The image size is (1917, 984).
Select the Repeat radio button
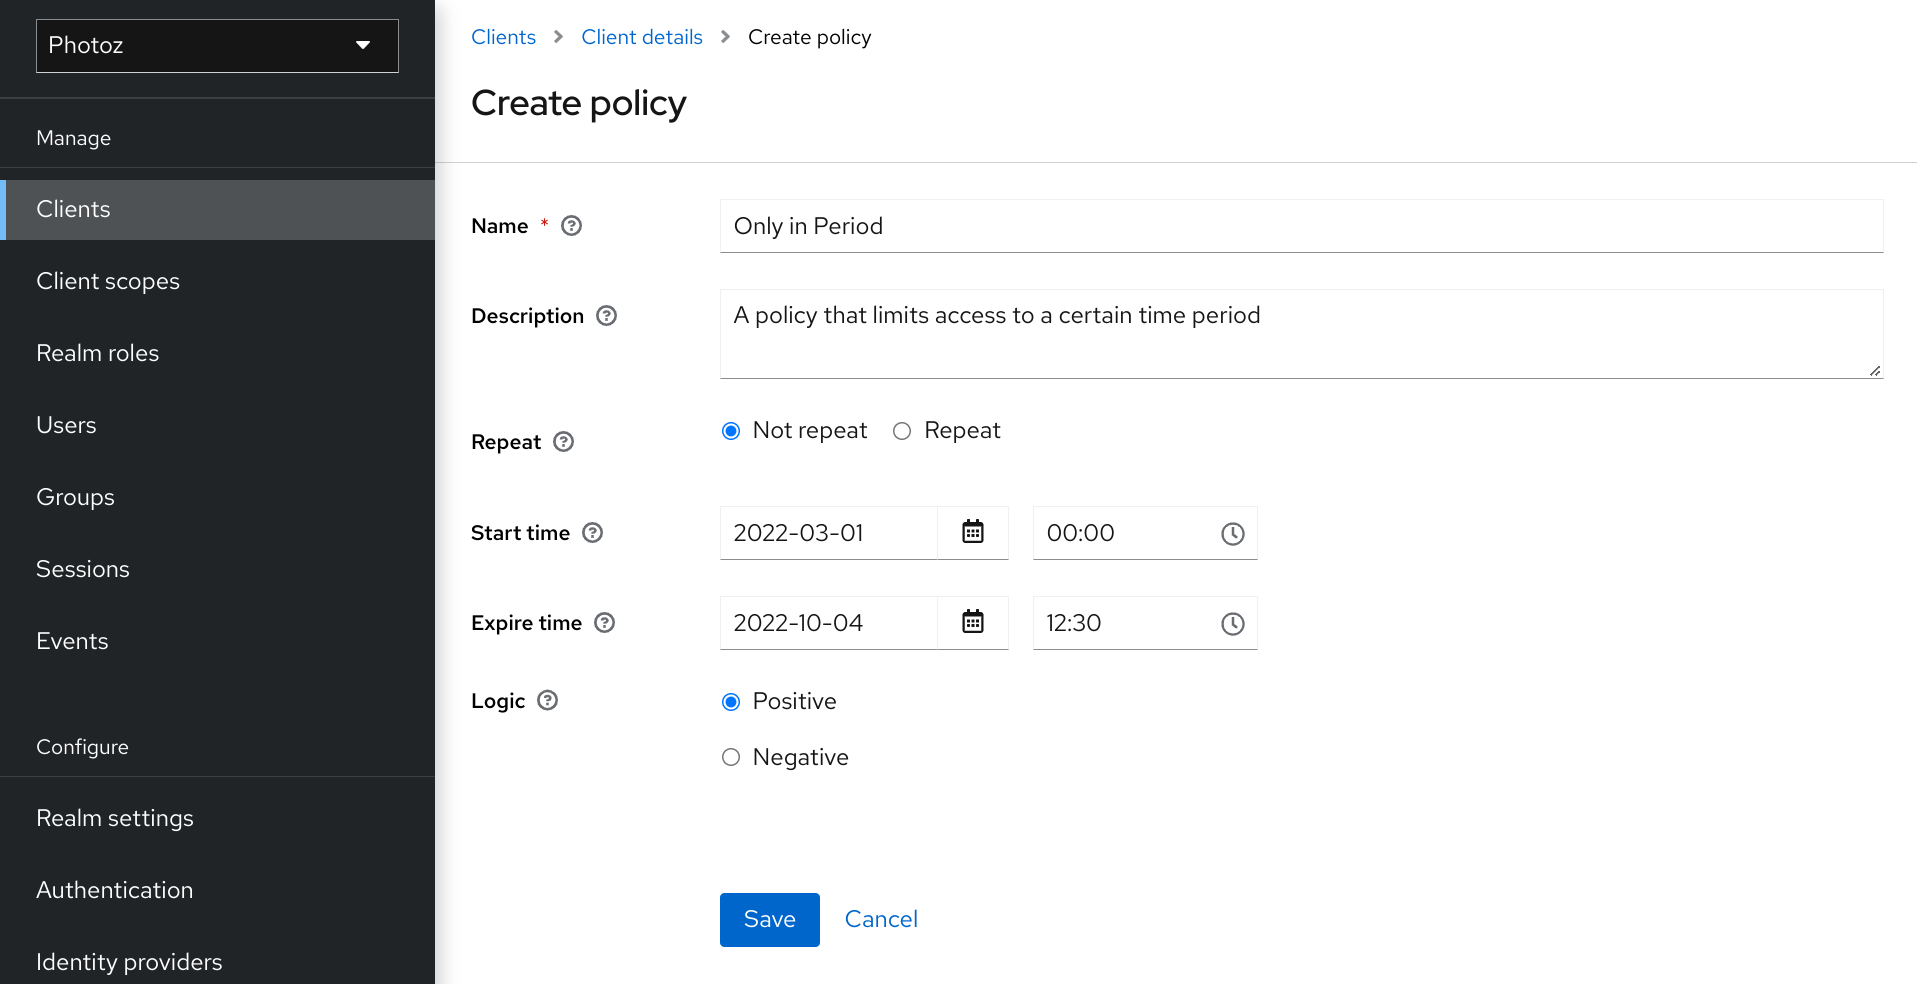902,430
